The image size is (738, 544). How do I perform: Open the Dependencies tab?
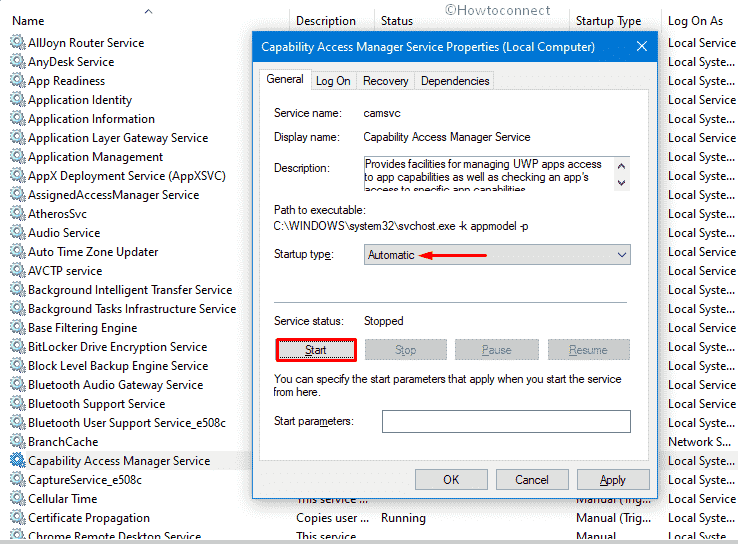(x=455, y=81)
